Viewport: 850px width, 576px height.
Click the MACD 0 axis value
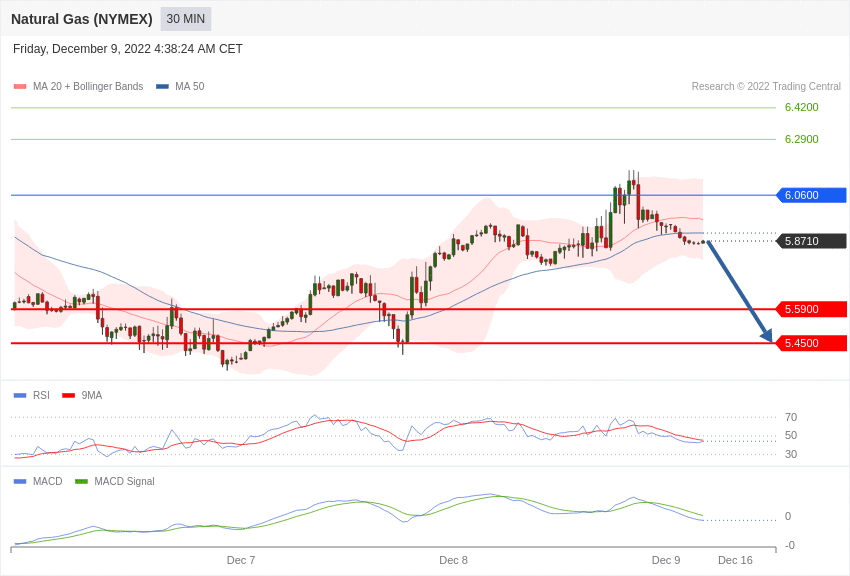[788, 516]
